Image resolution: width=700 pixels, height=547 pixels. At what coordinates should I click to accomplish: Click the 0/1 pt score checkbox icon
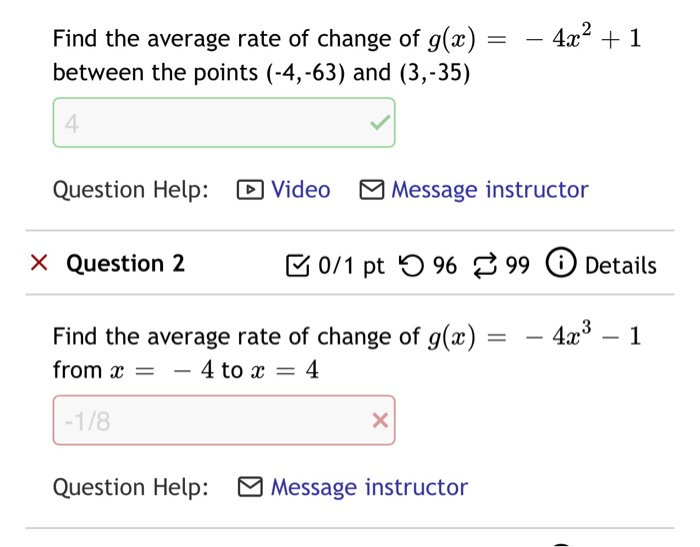point(298,266)
